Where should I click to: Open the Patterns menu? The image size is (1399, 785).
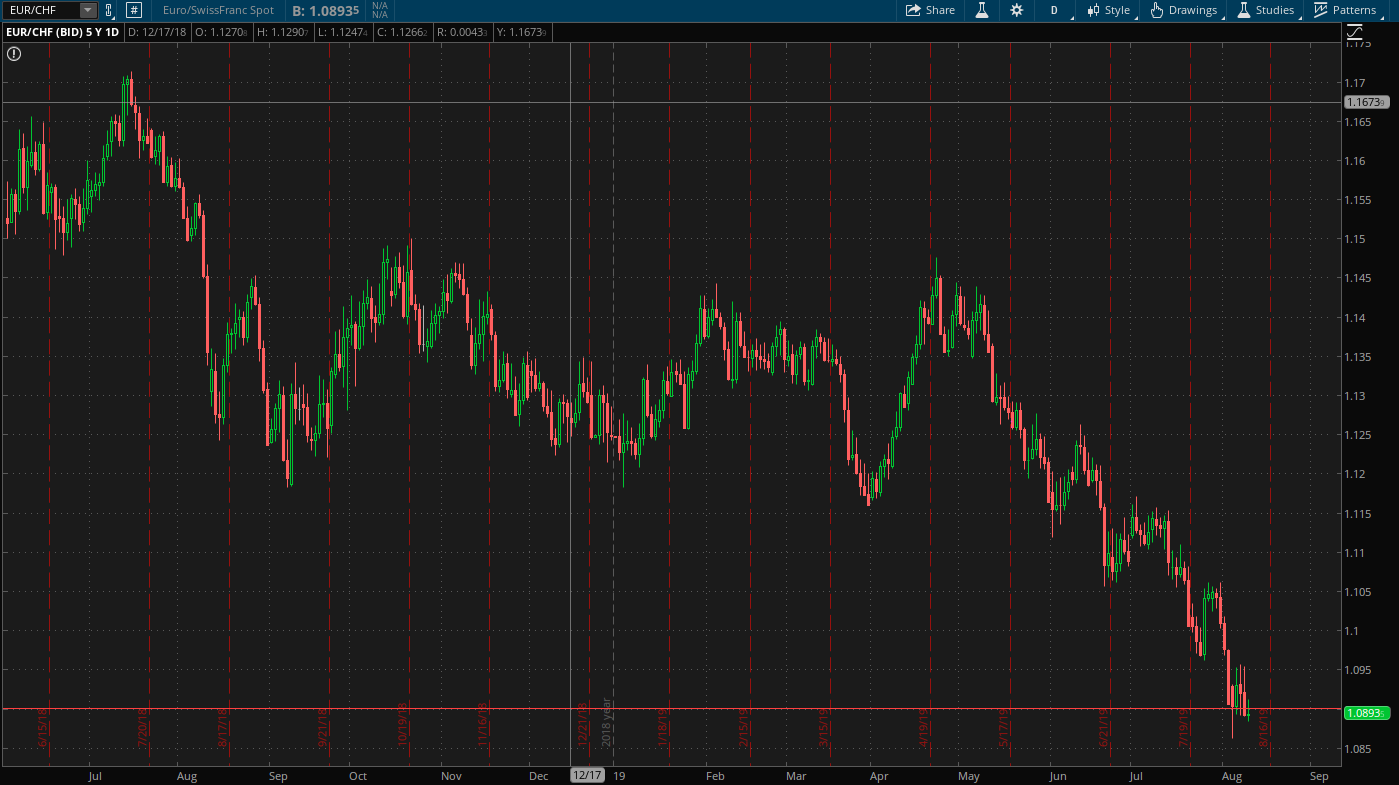point(1347,10)
